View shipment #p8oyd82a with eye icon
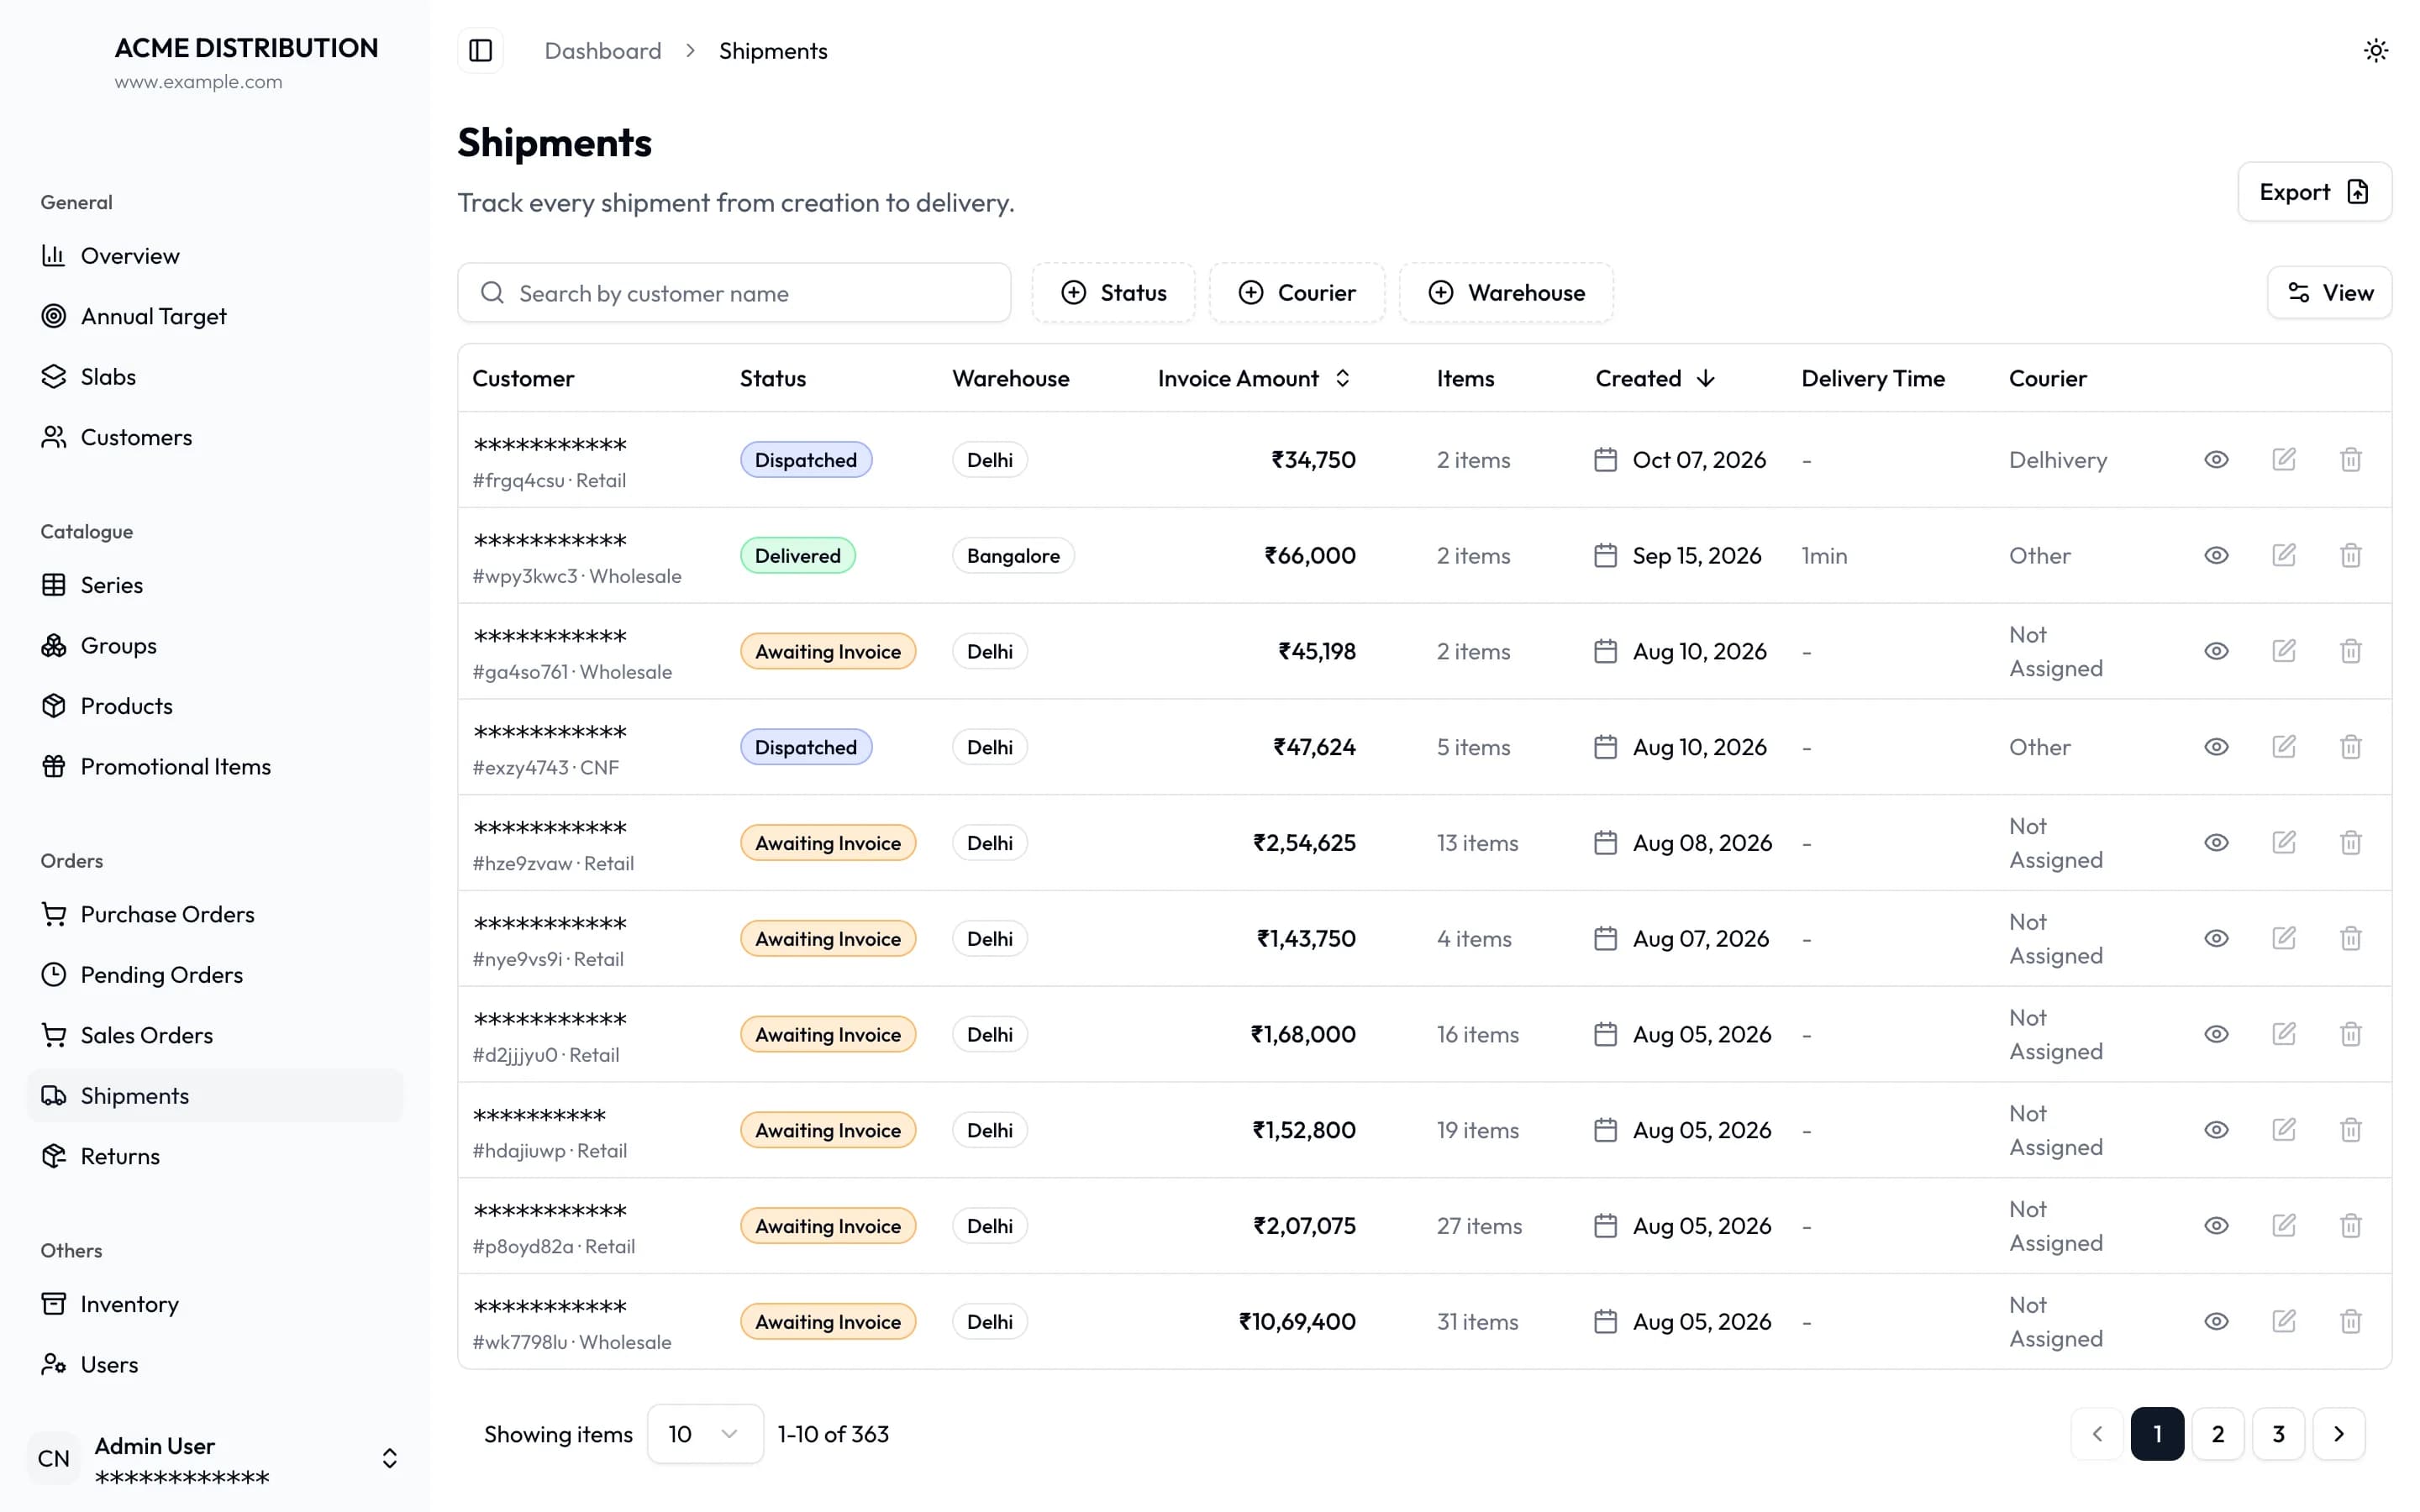Screen dimensions: 2420x1512 pyautogui.click(x=2216, y=1226)
